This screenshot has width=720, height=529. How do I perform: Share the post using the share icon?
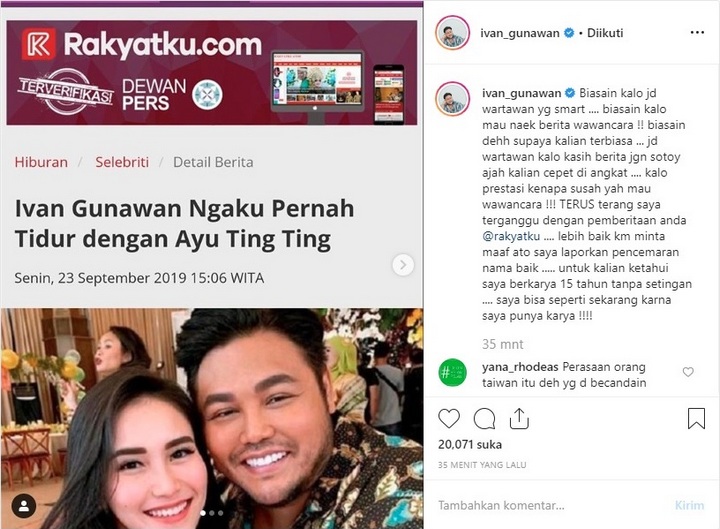tap(519, 418)
